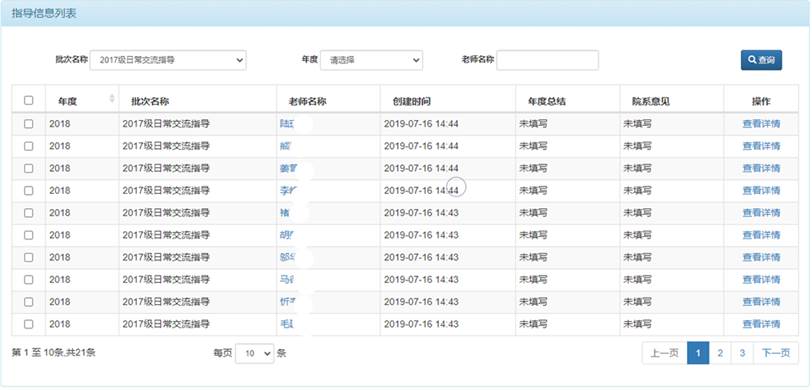Open 查看详情 for the last row
Viewport: 812px width, 390px height.
tap(761, 324)
